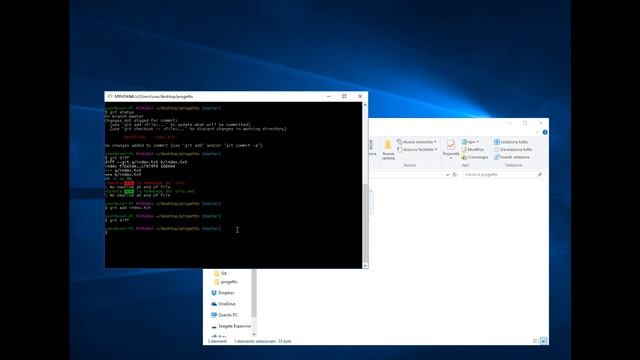Click the Proprietà icon in Explorer ribbon

click(x=451, y=145)
